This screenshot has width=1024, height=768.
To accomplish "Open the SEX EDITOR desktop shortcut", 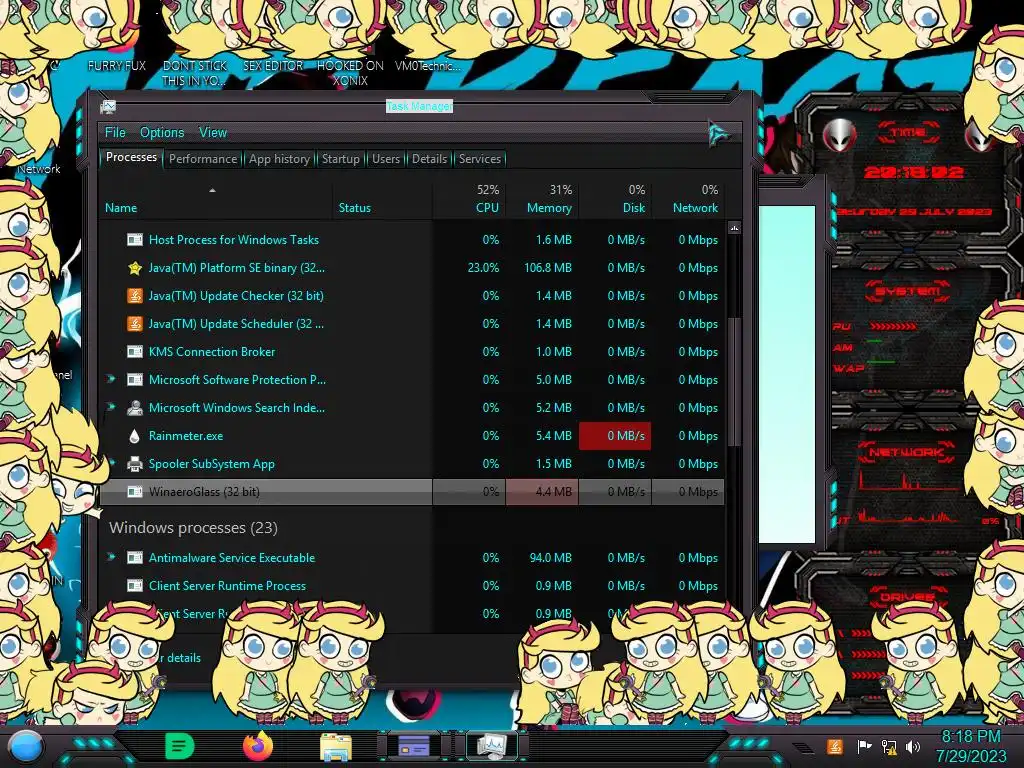I will (x=273, y=66).
